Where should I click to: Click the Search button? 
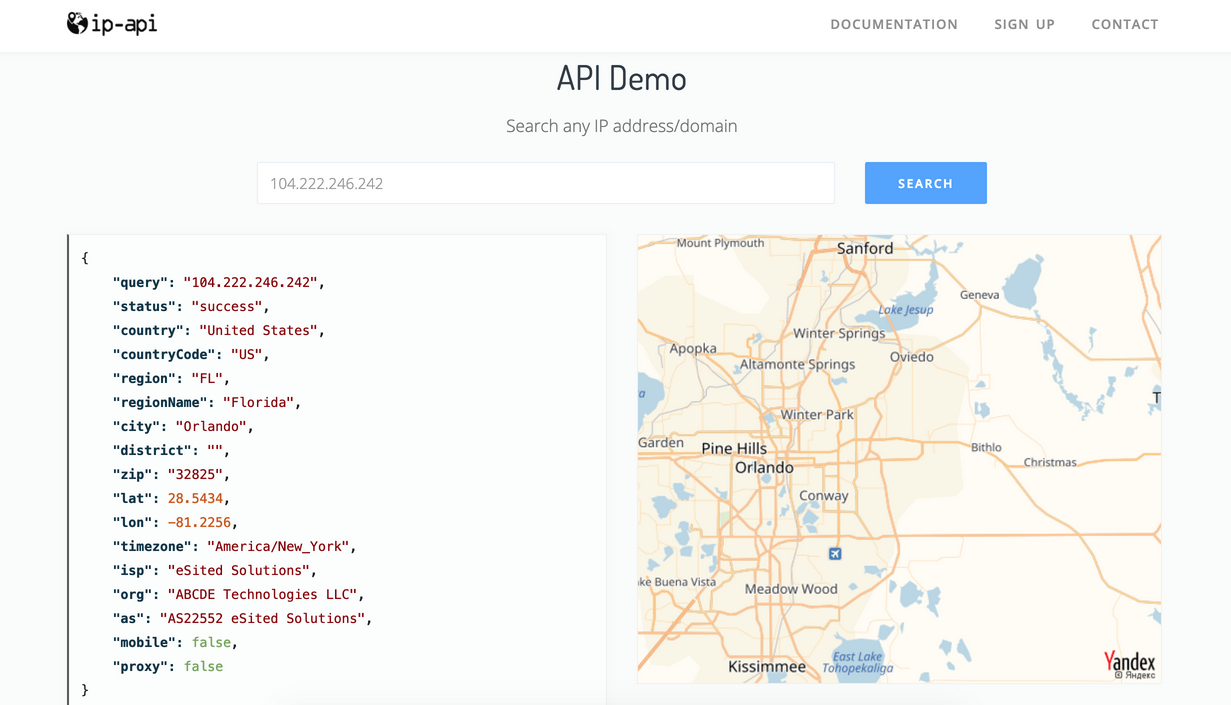925,183
